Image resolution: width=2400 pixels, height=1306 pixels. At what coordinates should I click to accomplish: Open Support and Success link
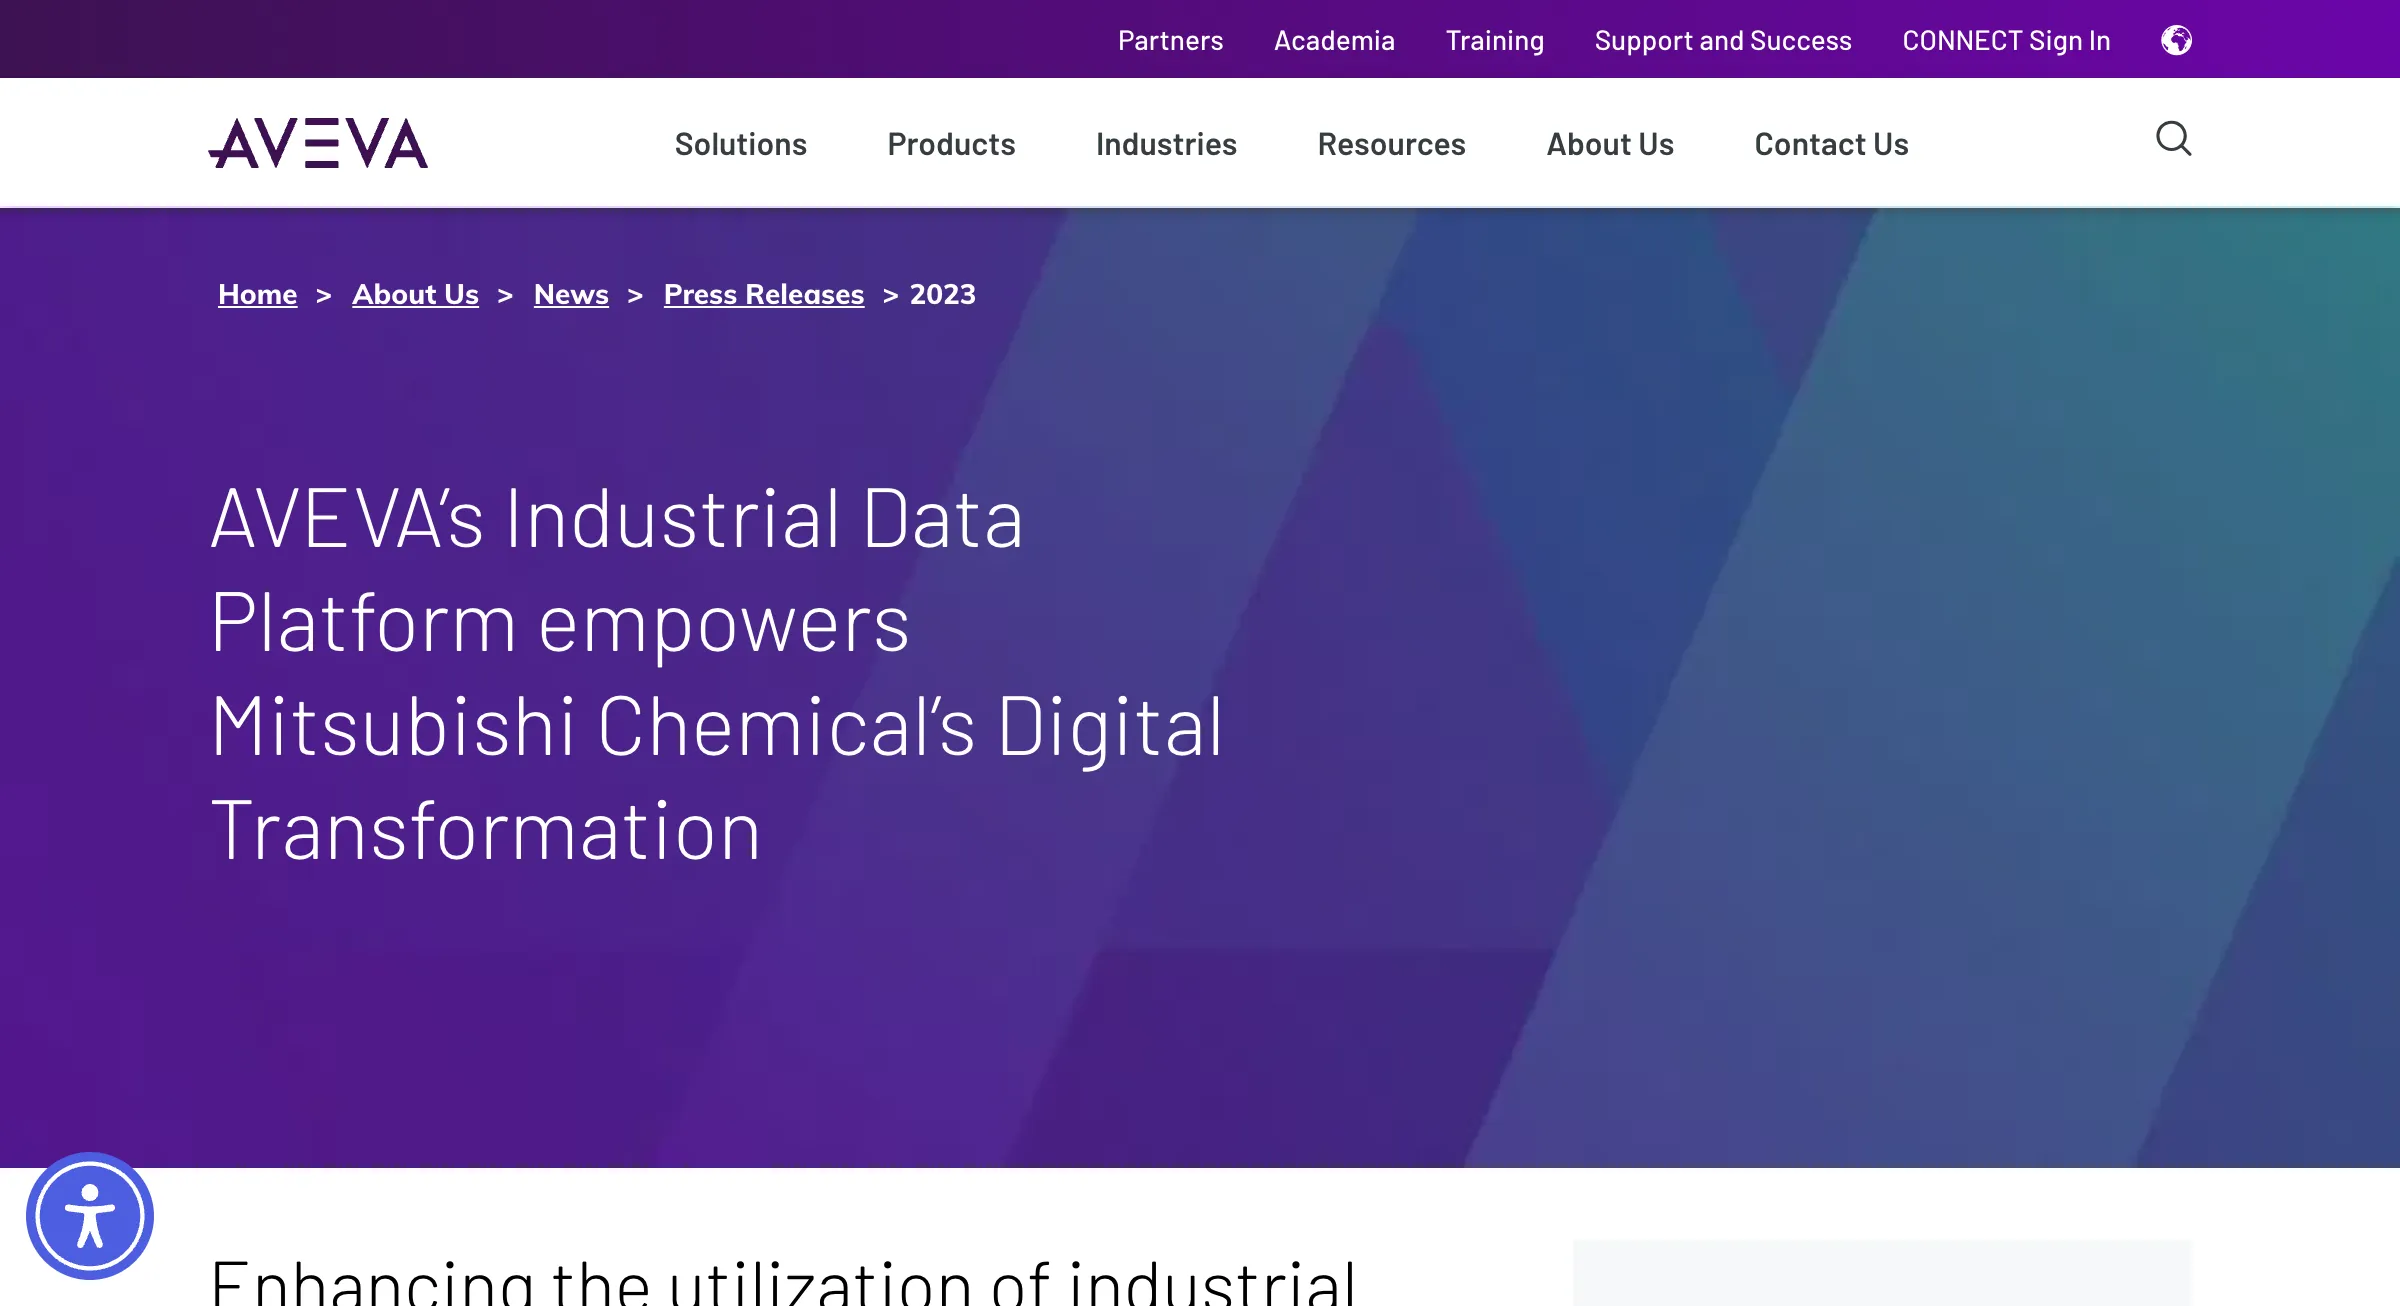coord(1723,40)
